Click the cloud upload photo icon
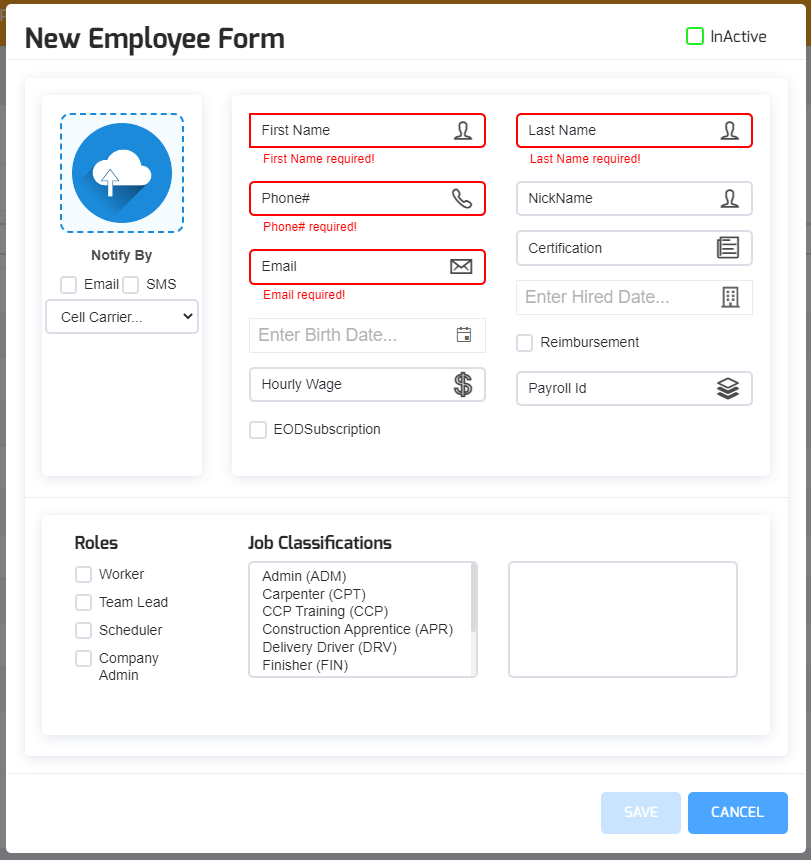Image resolution: width=811 pixels, height=860 pixels. click(122, 173)
